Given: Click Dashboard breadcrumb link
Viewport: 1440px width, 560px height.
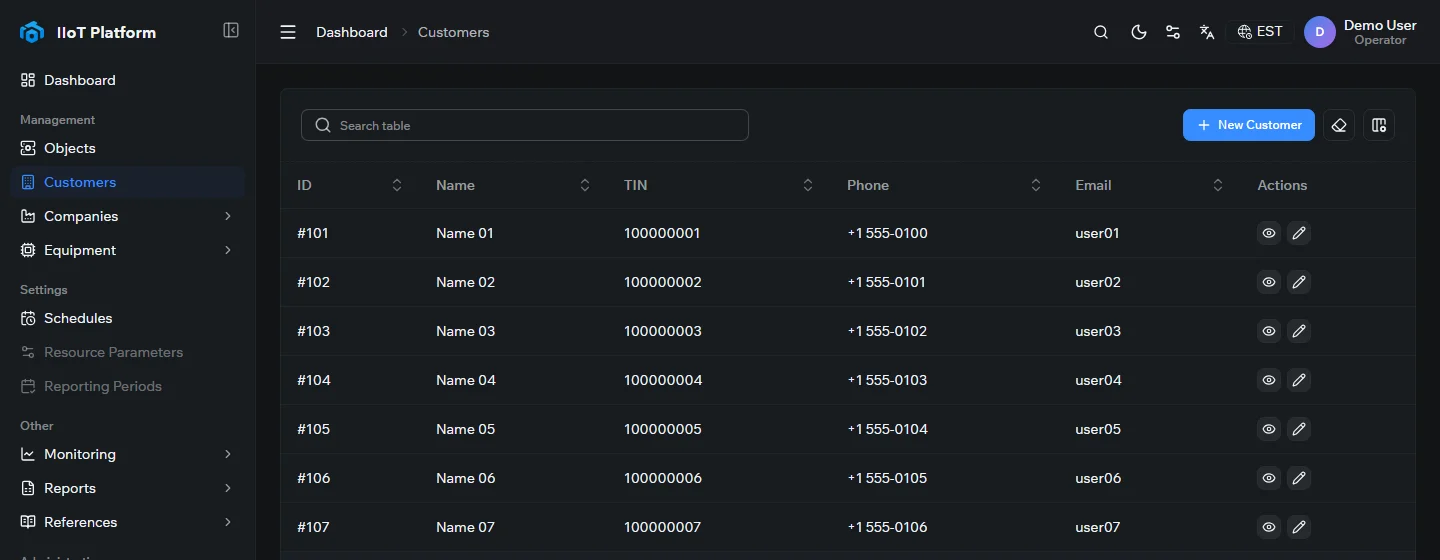Looking at the screenshot, I should pos(352,32).
